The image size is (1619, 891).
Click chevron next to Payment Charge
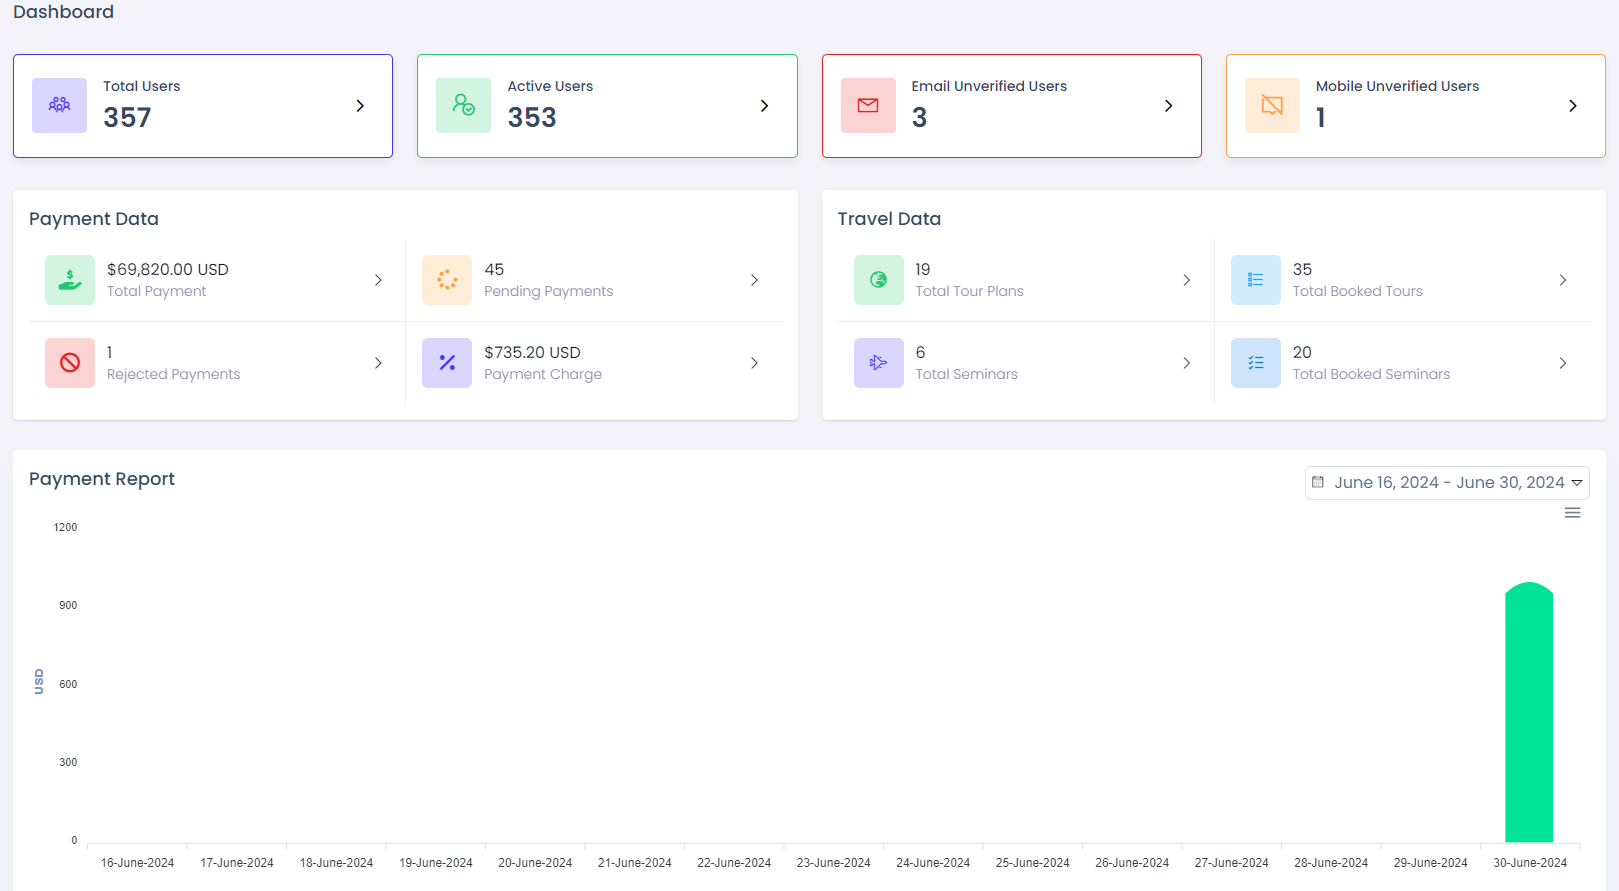click(x=754, y=363)
